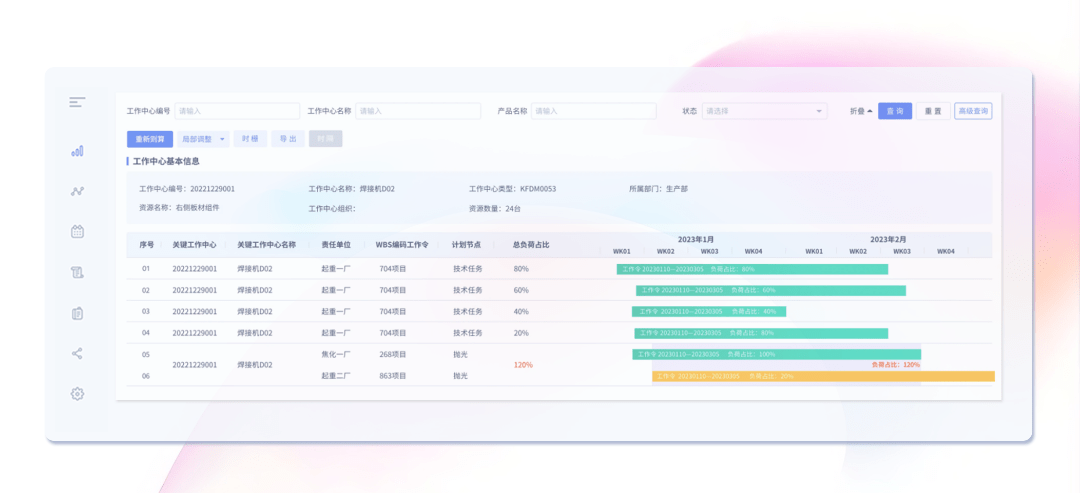Select the row 01 green Gantt bar

[752, 269]
